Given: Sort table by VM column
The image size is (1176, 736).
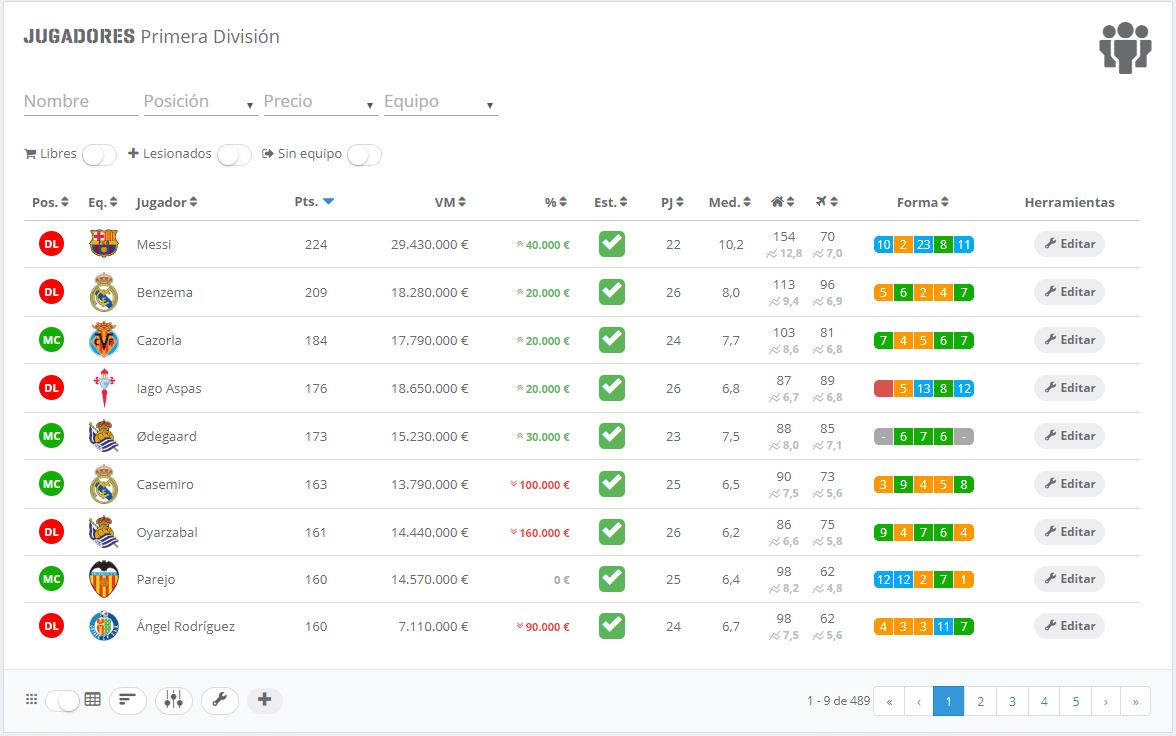Looking at the screenshot, I should click(450, 203).
